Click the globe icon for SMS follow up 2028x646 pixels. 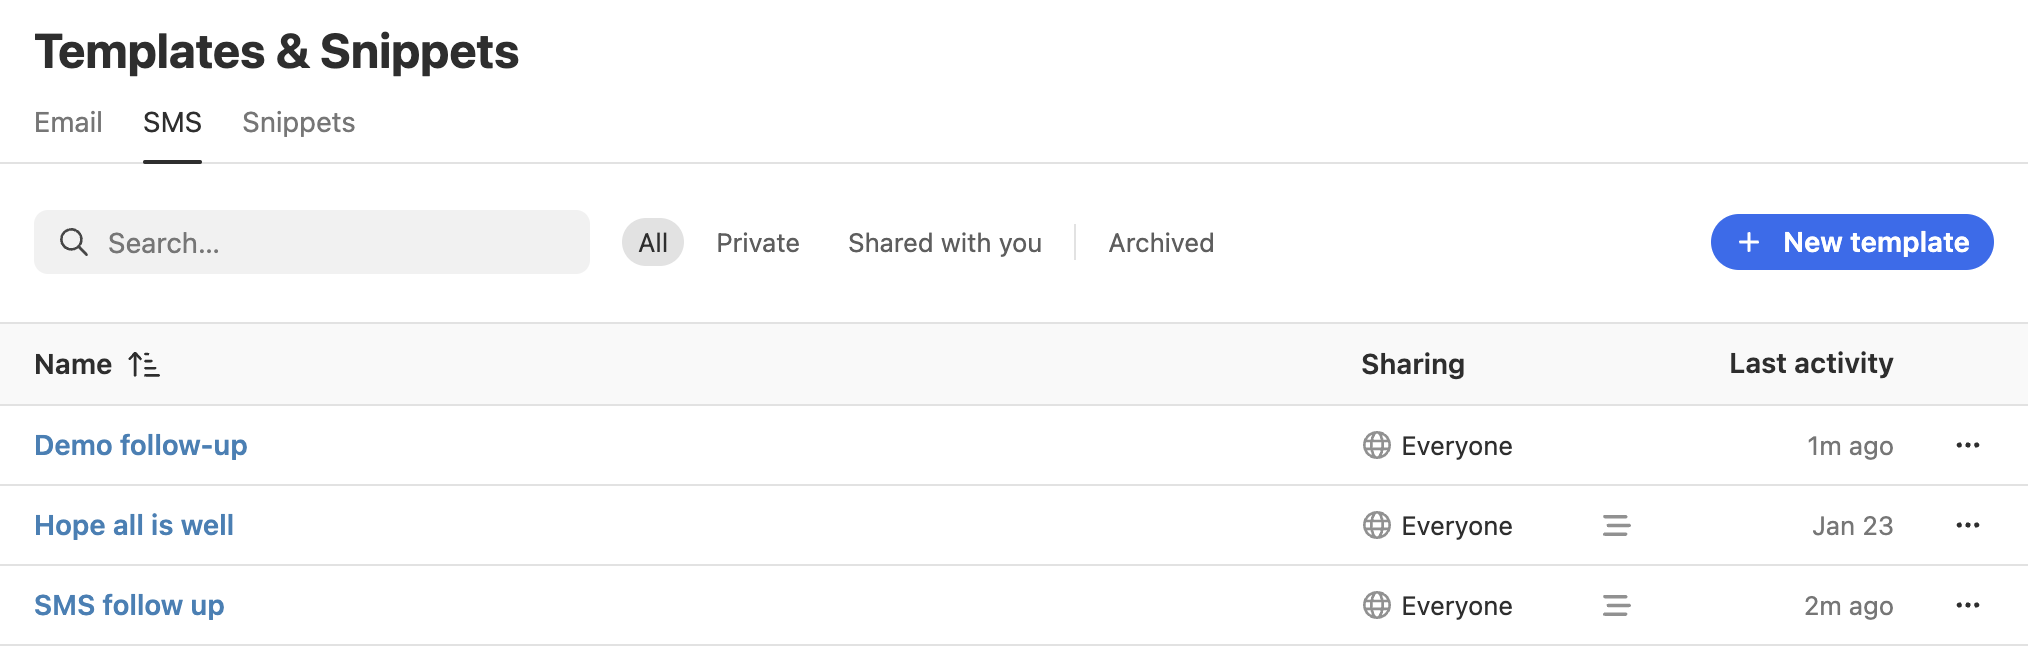1376,605
